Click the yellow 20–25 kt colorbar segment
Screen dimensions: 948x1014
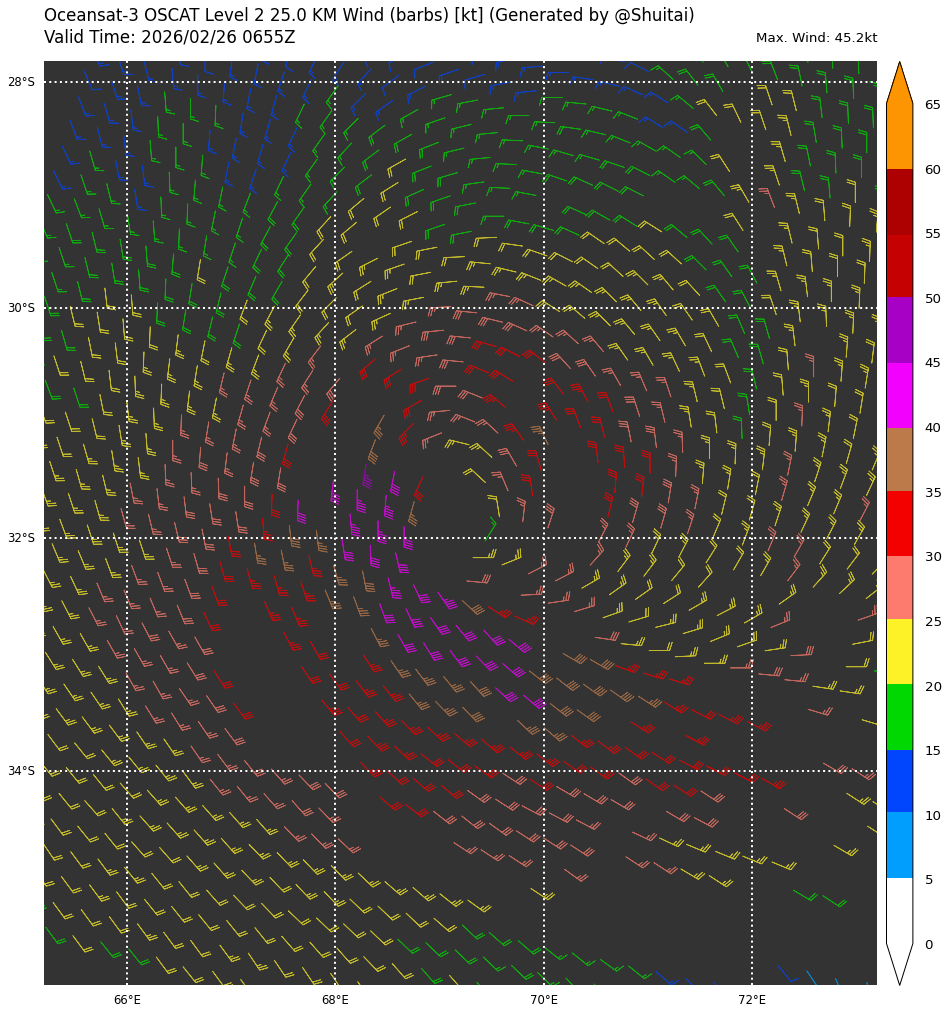[x=899, y=652]
